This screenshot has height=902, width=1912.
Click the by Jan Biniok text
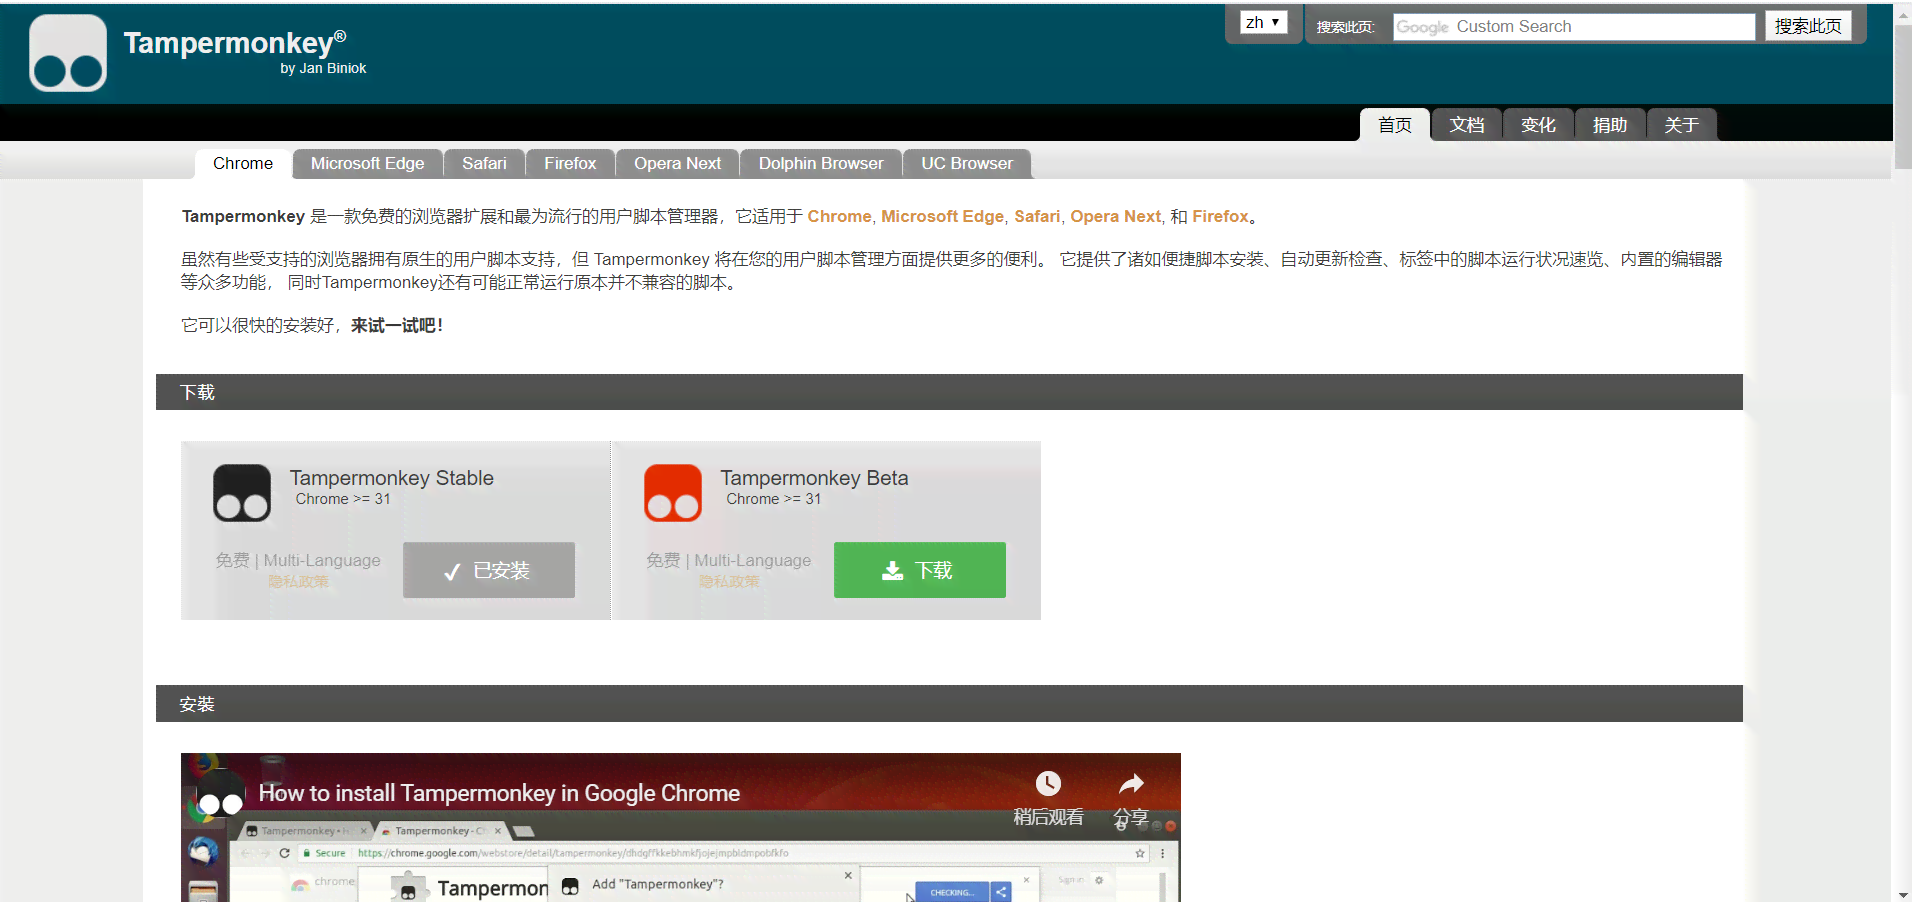click(323, 68)
